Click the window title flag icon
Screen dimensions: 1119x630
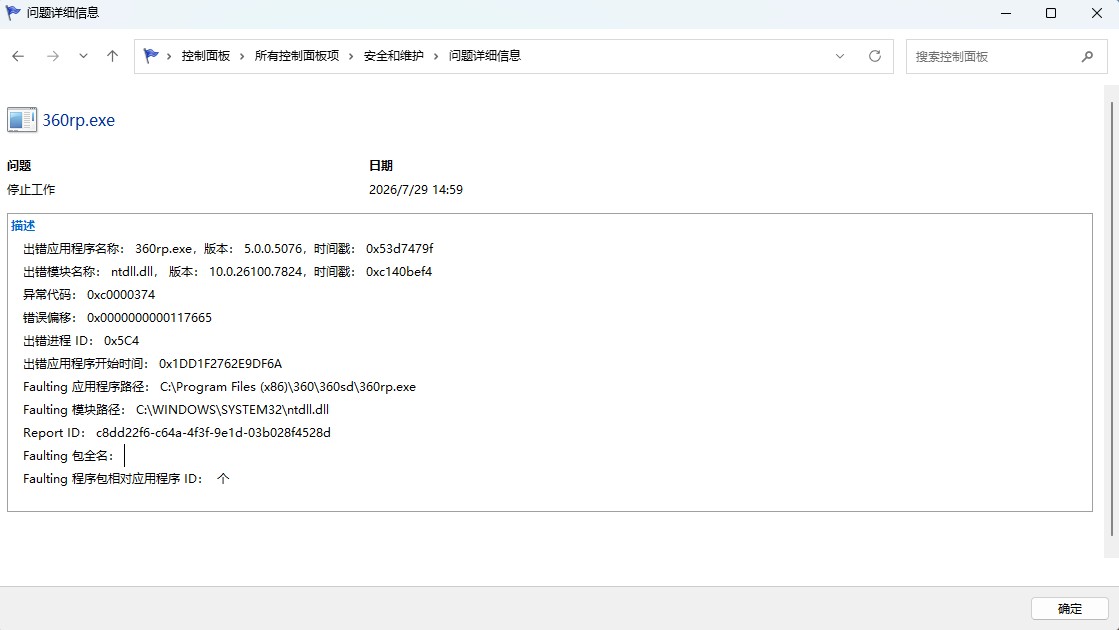coord(13,13)
